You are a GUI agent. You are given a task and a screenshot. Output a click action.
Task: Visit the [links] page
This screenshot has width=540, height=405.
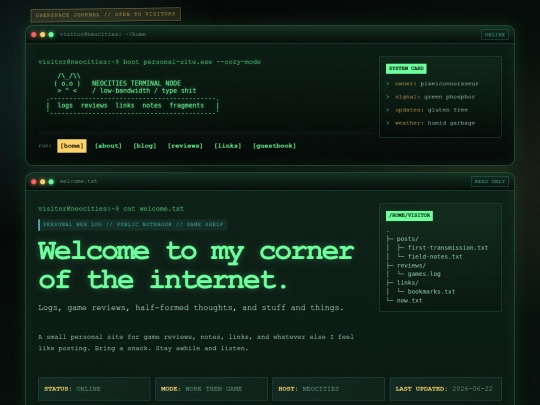(x=228, y=146)
